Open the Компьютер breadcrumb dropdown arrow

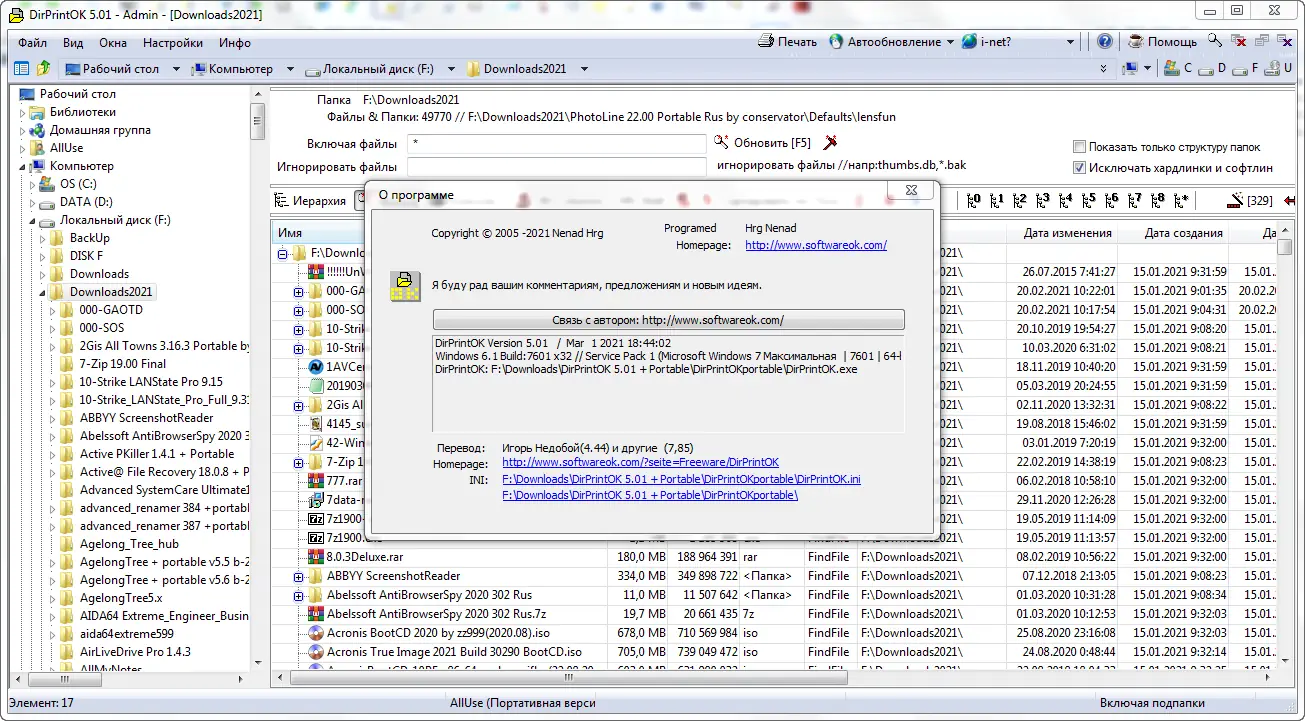[290, 69]
